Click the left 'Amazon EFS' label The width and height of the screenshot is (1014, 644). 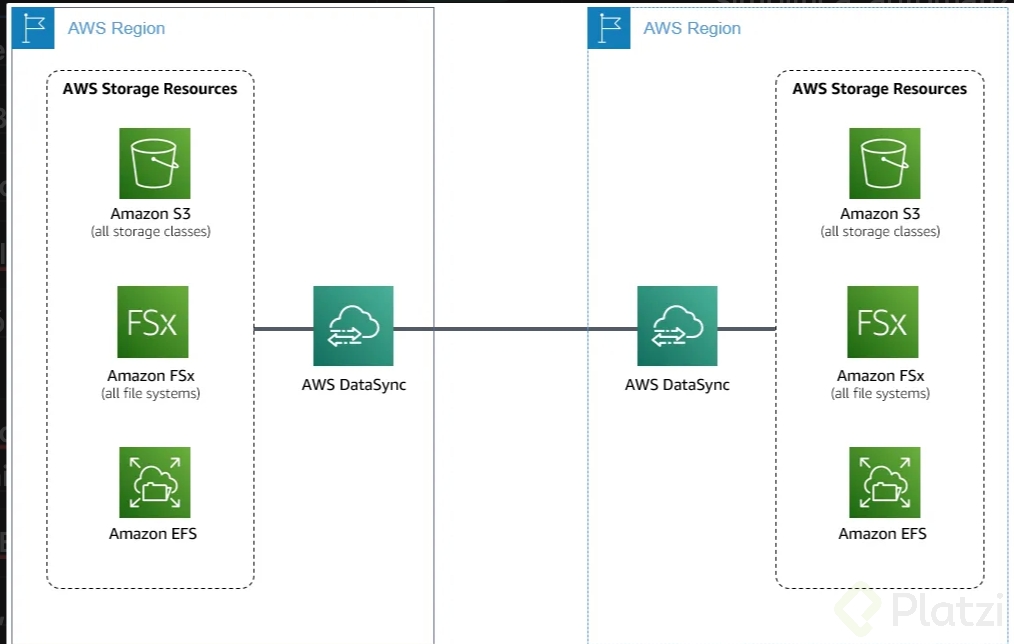click(153, 533)
